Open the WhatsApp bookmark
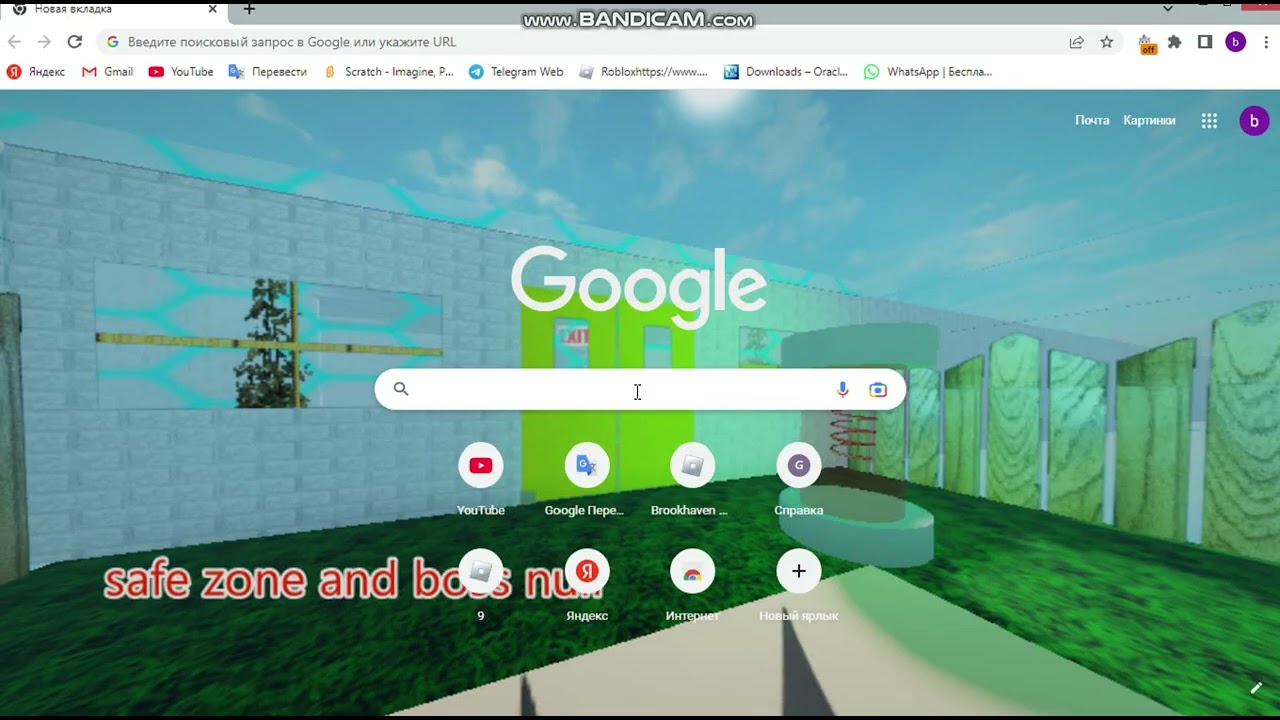Screen dimensions: 1280x720 tap(928, 72)
